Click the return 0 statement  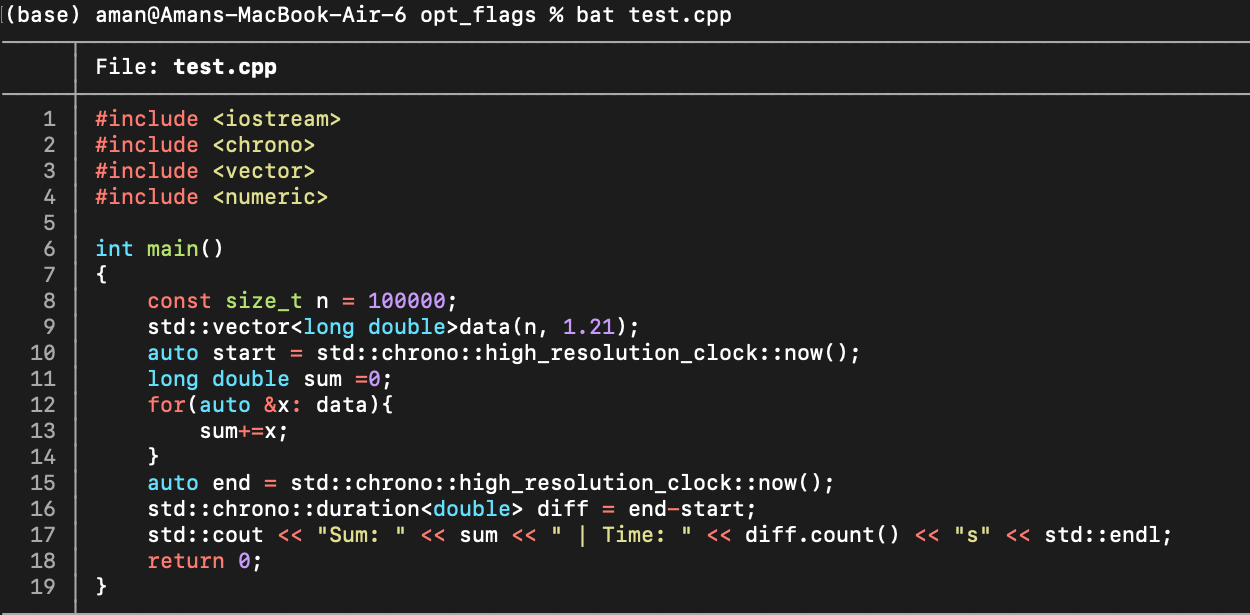(203, 561)
